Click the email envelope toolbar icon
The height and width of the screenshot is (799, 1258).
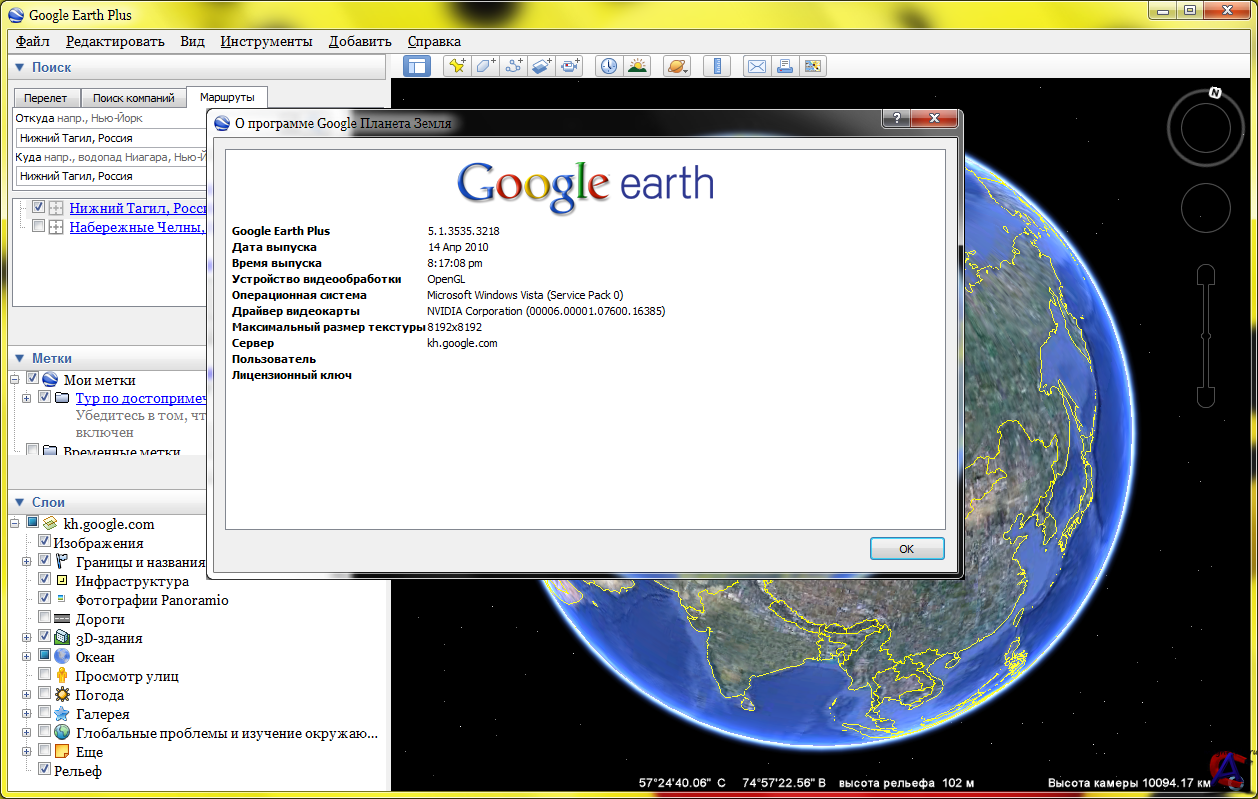[x=757, y=66]
